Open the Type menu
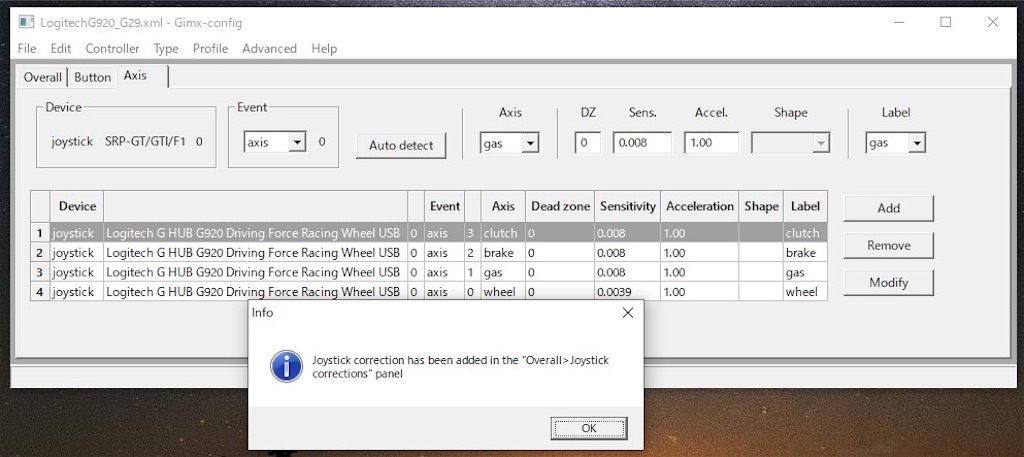The width and height of the screenshot is (1024, 457). (166, 48)
